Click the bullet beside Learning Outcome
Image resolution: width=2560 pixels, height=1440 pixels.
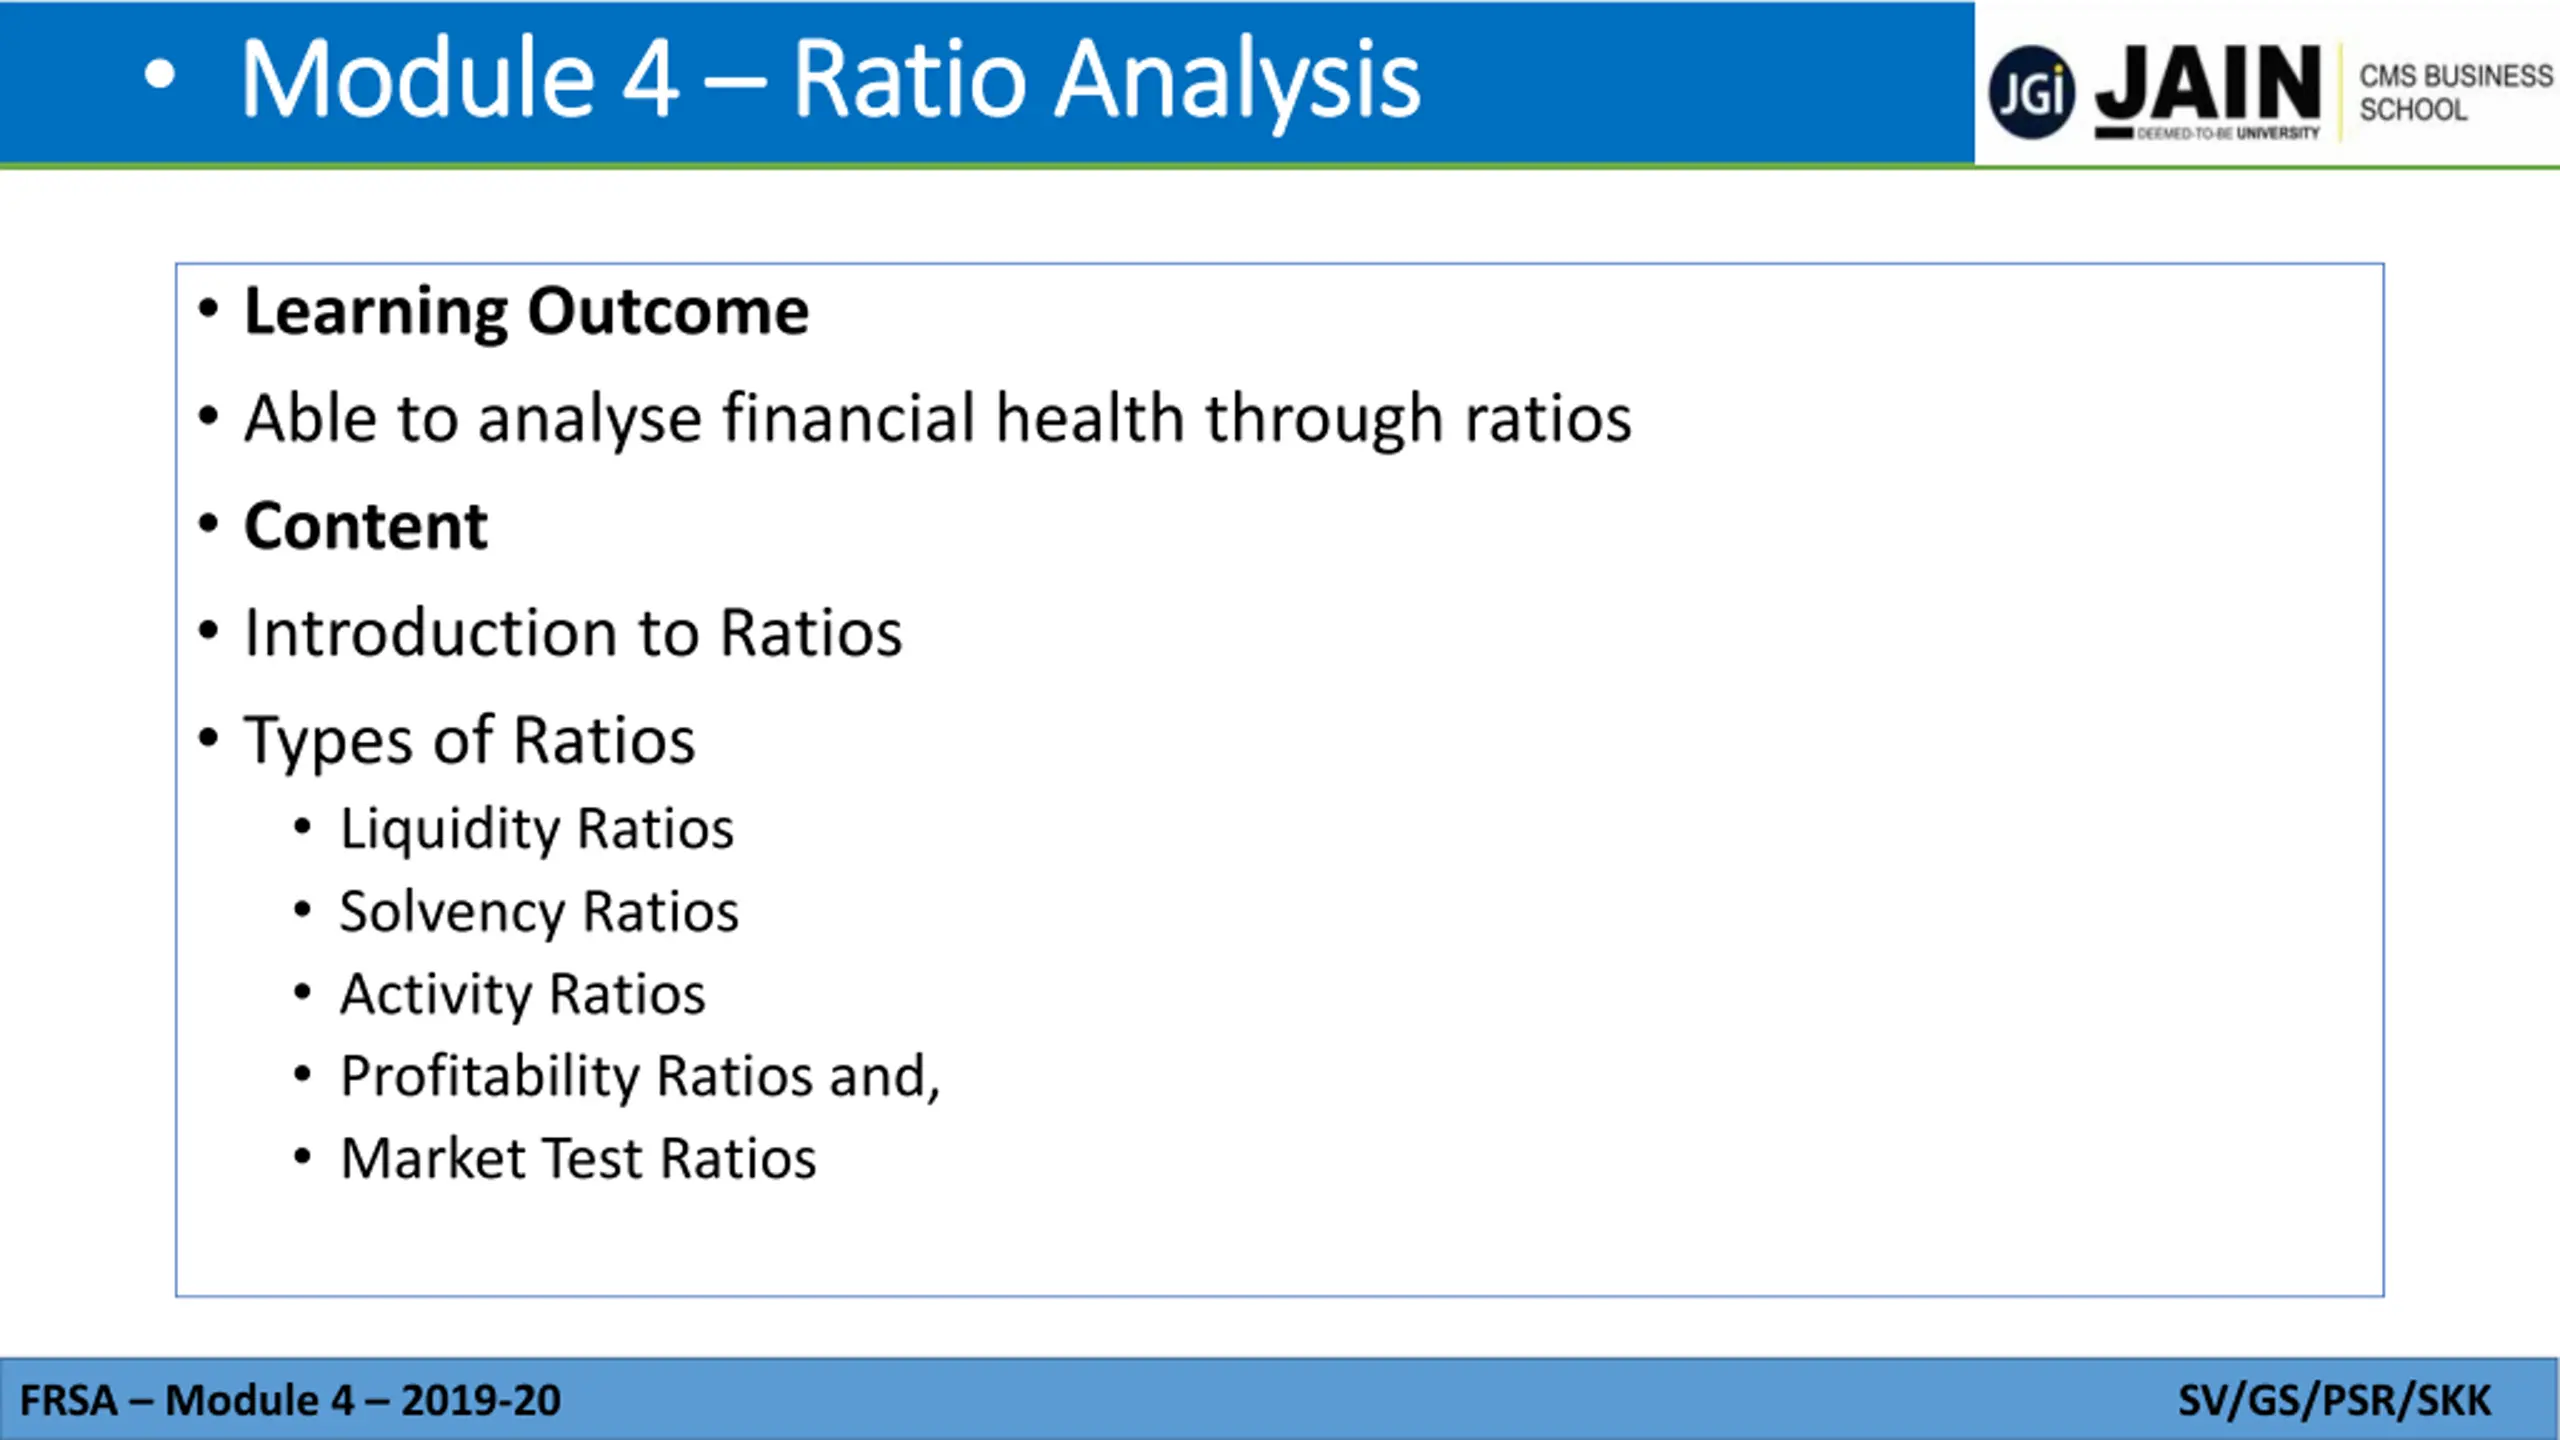point(208,309)
